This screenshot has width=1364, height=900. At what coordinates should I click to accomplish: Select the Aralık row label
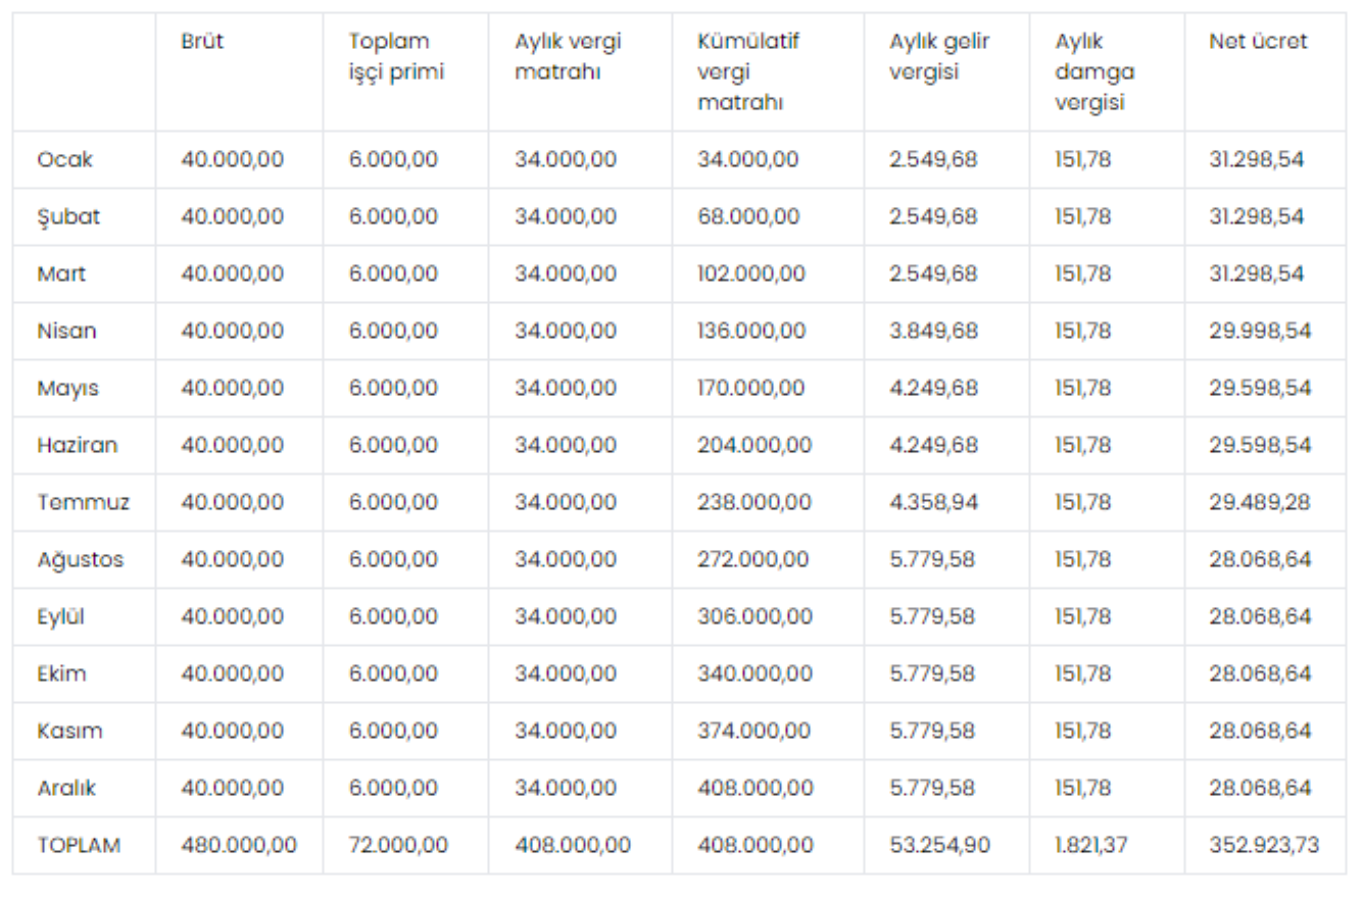click(x=67, y=787)
